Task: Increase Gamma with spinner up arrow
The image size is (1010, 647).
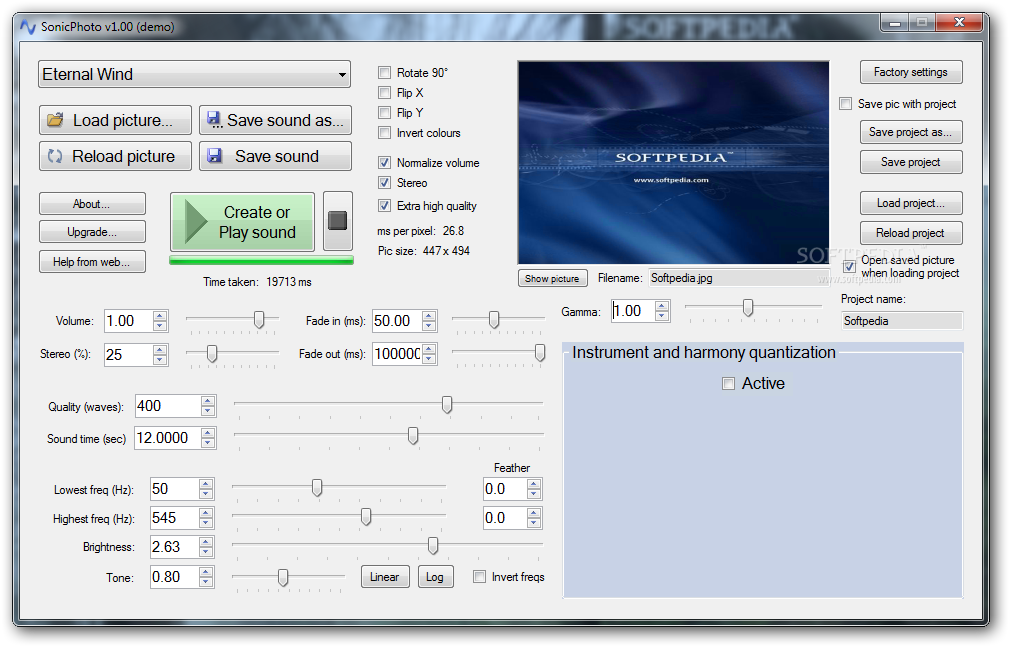Action: pyautogui.click(x=662, y=306)
